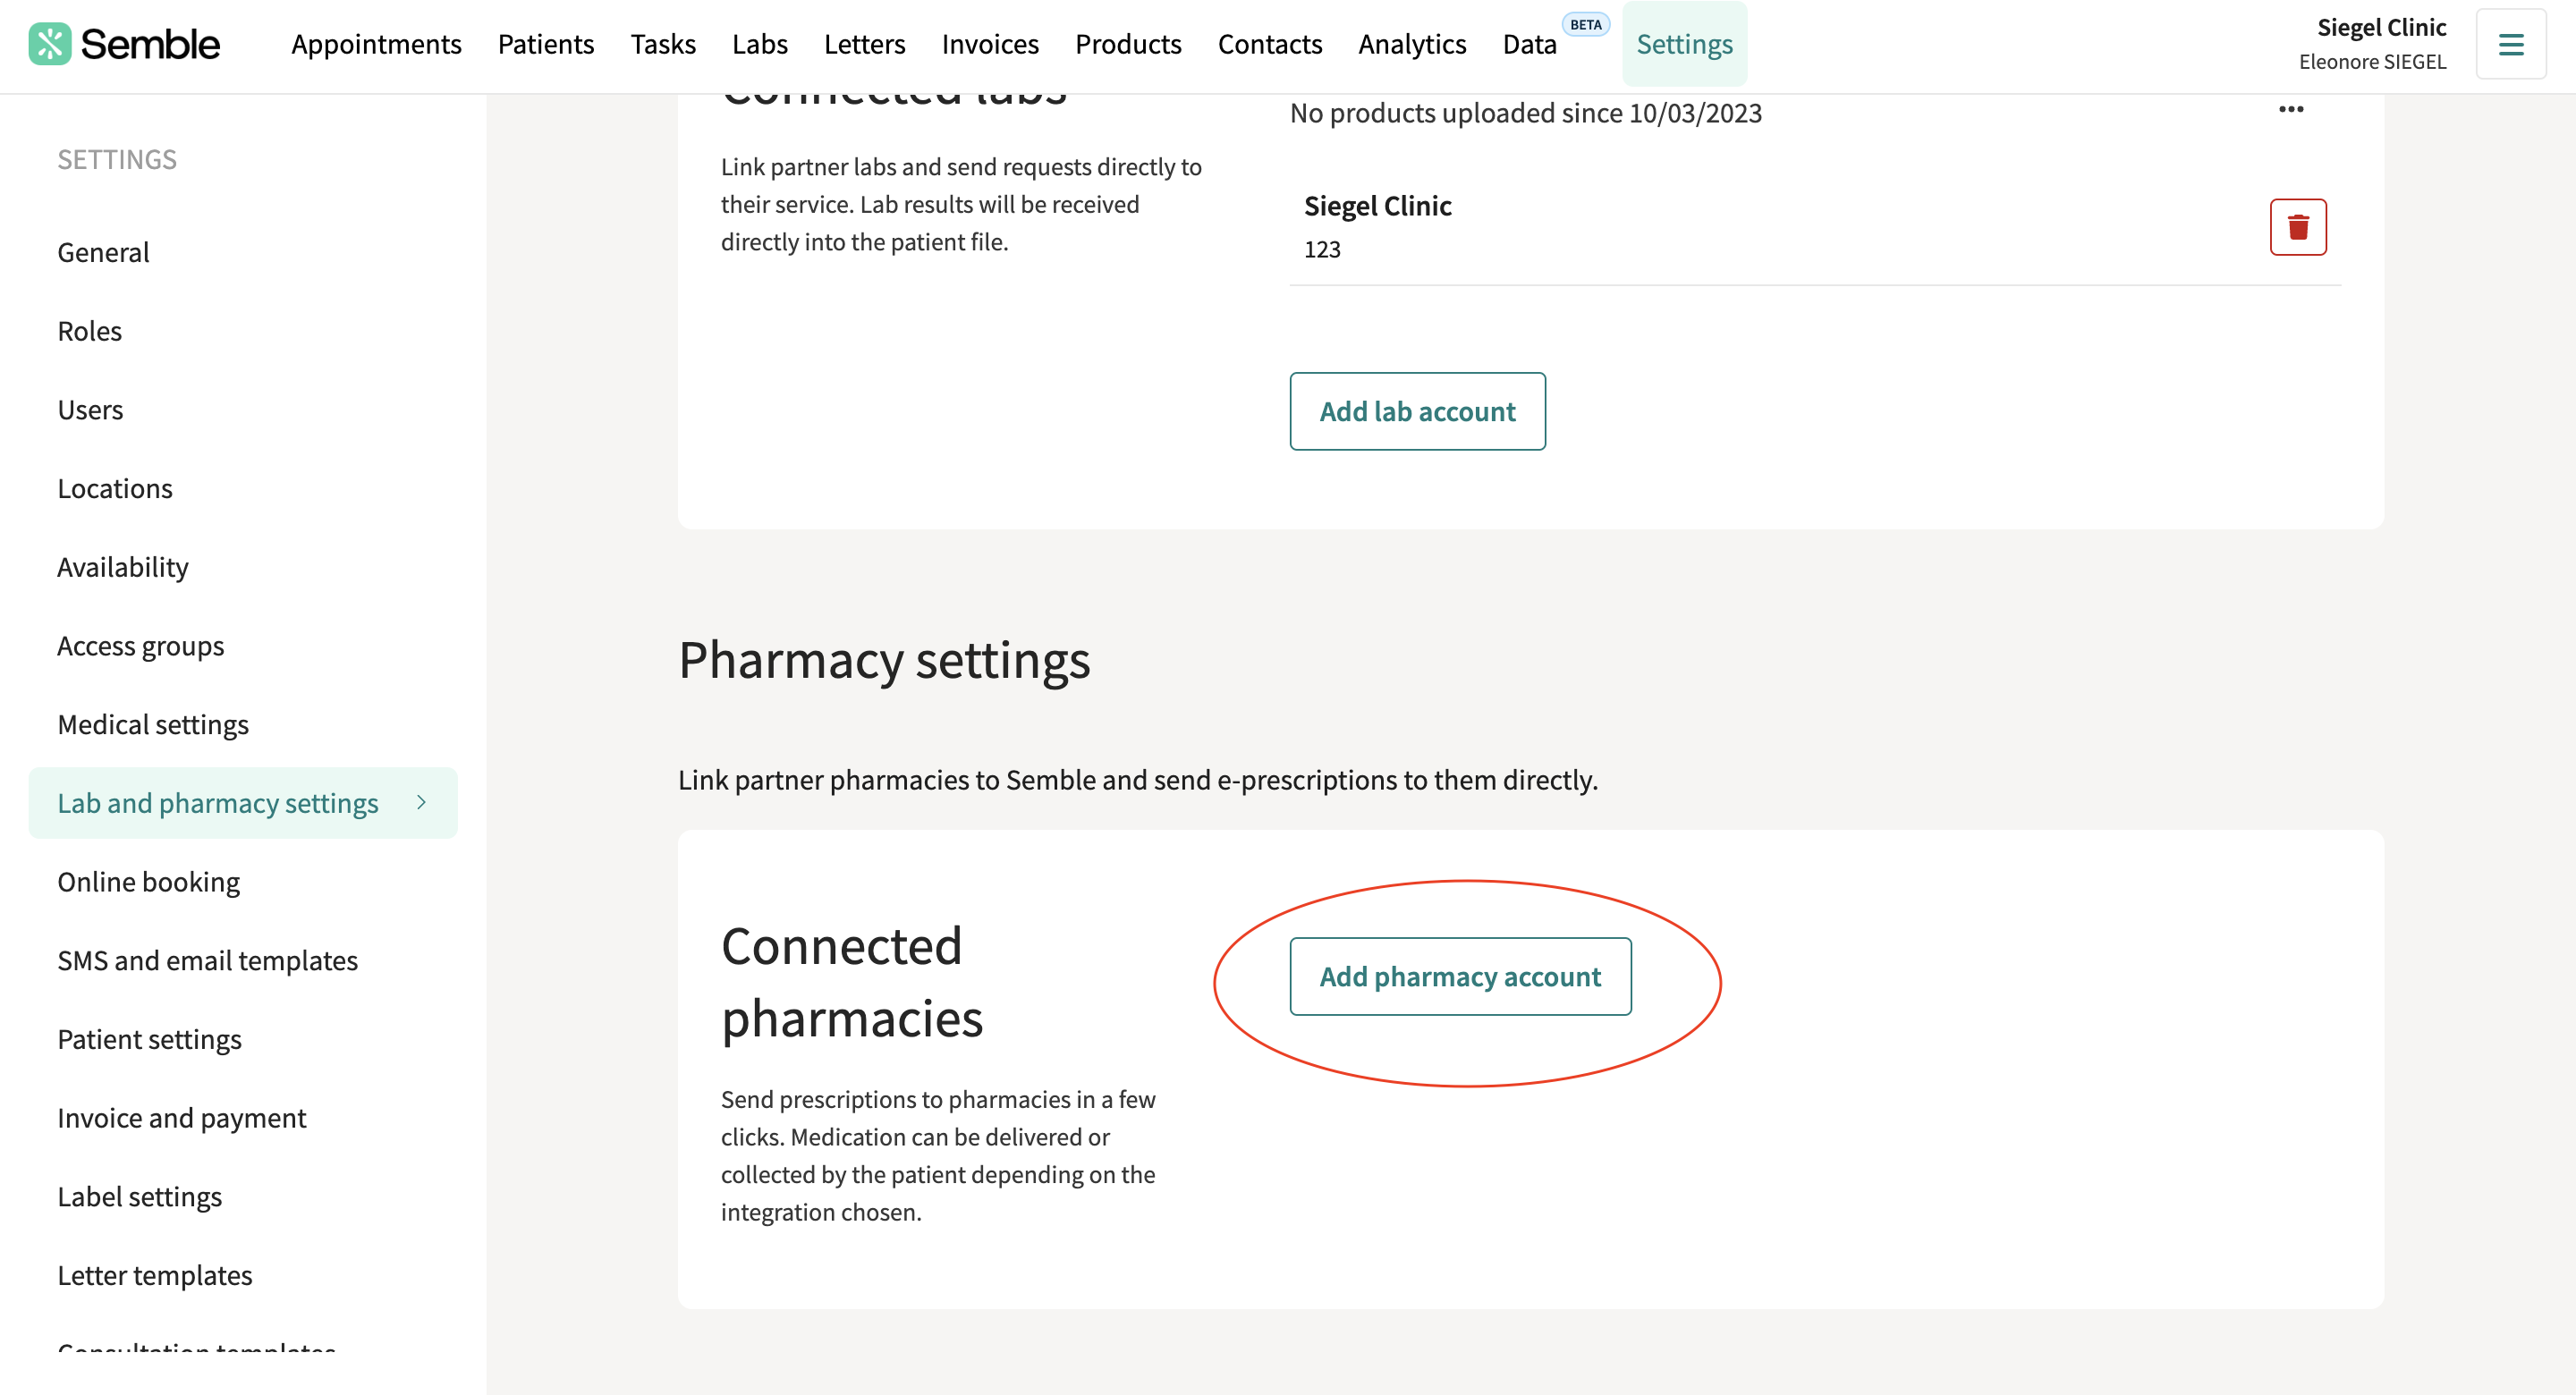Go to Patient settings
This screenshot has width=2576, height=1395.
pyautogui.click(x=149, y=1039)
